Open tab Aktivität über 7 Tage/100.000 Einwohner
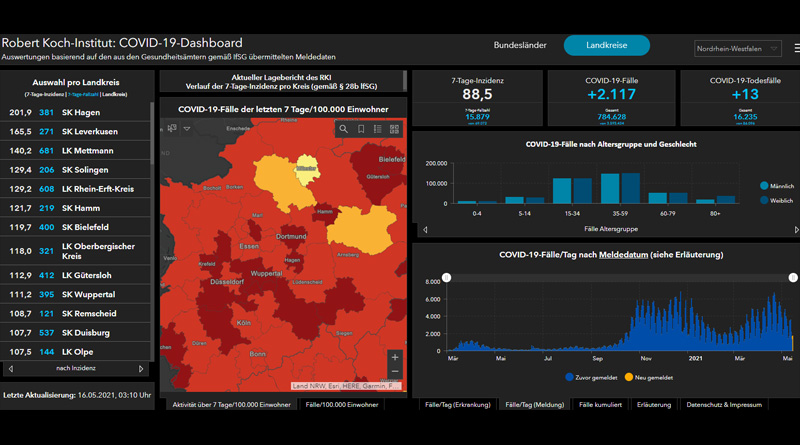Viewport: 800px width, 445px height. pos(231,405)
